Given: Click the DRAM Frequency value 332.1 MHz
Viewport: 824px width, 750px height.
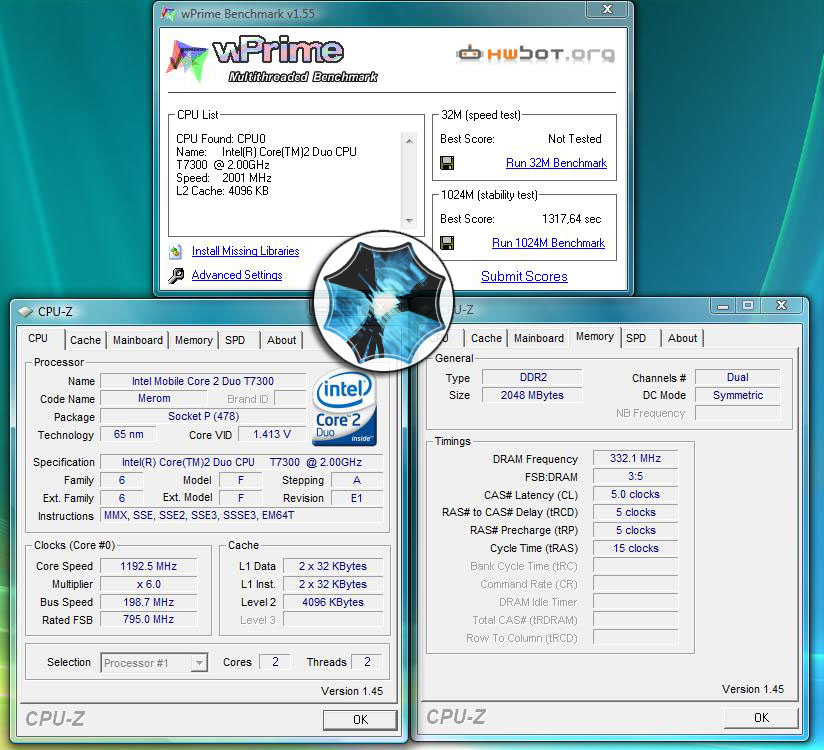Looking at the screenshot, I should pos(635,458).
